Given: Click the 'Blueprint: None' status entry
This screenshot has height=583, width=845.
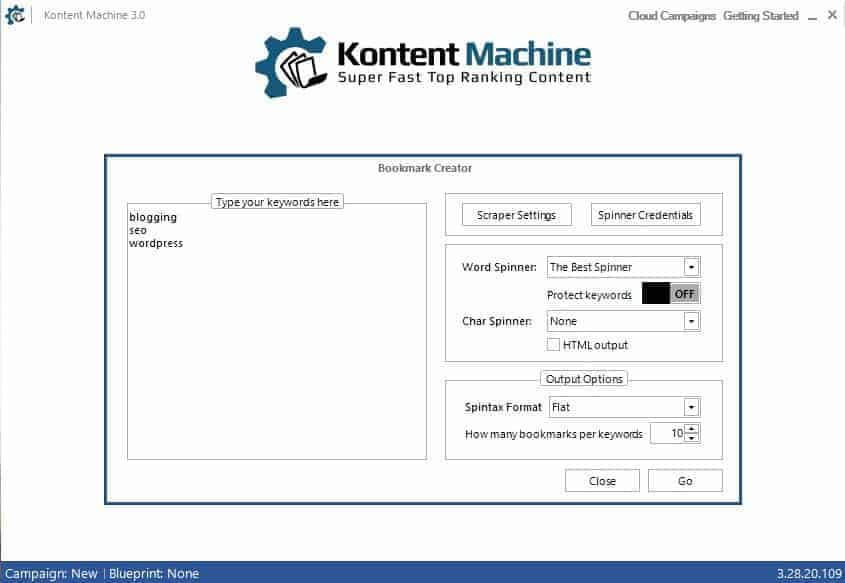Looking at the screenshot, I should (x=154, y=574).
